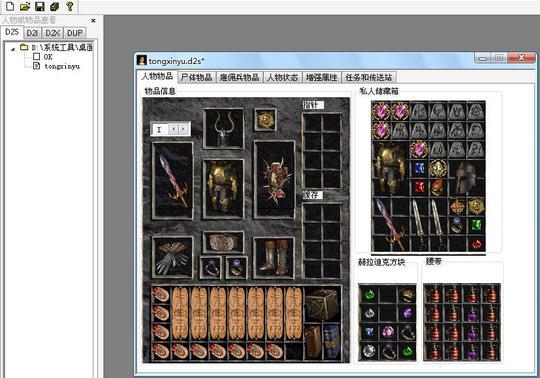Open the 任务和传送站 tab

[x=368, y=77]
